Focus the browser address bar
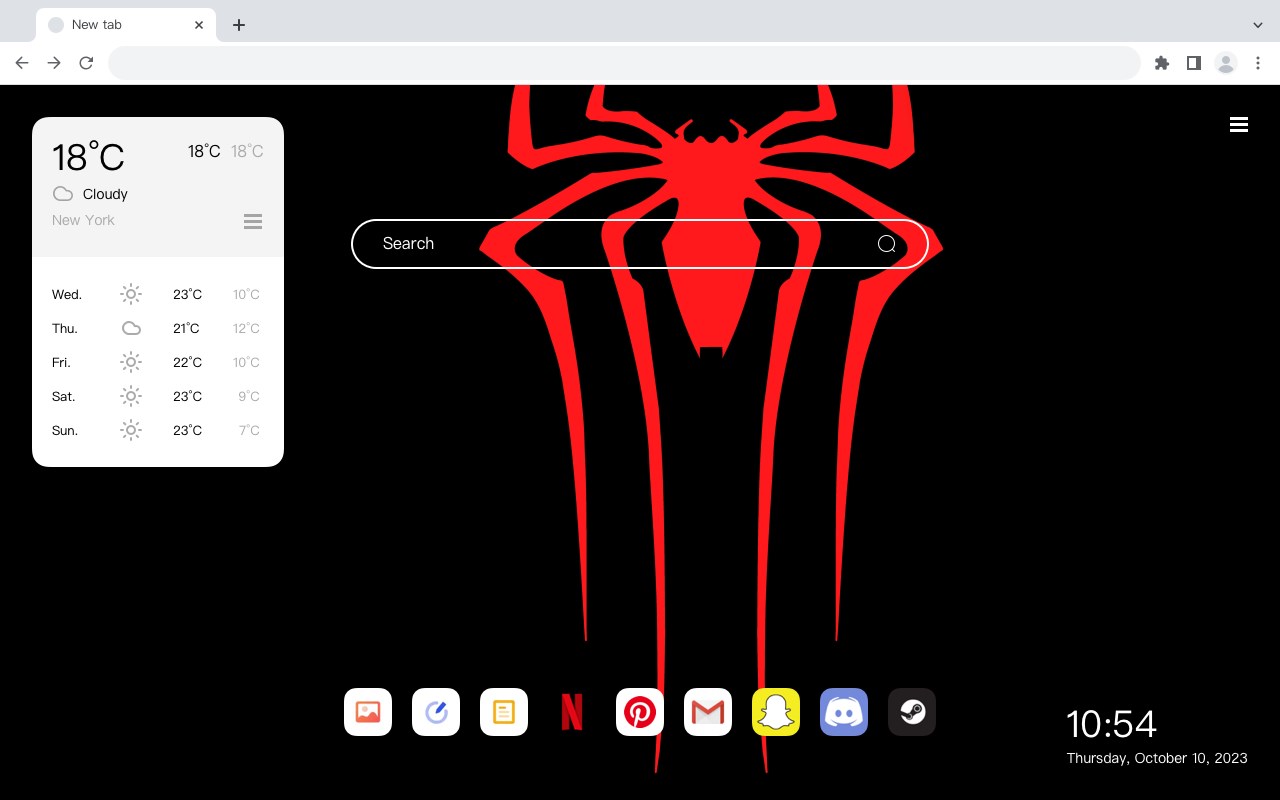 click(x=624, y=63)
